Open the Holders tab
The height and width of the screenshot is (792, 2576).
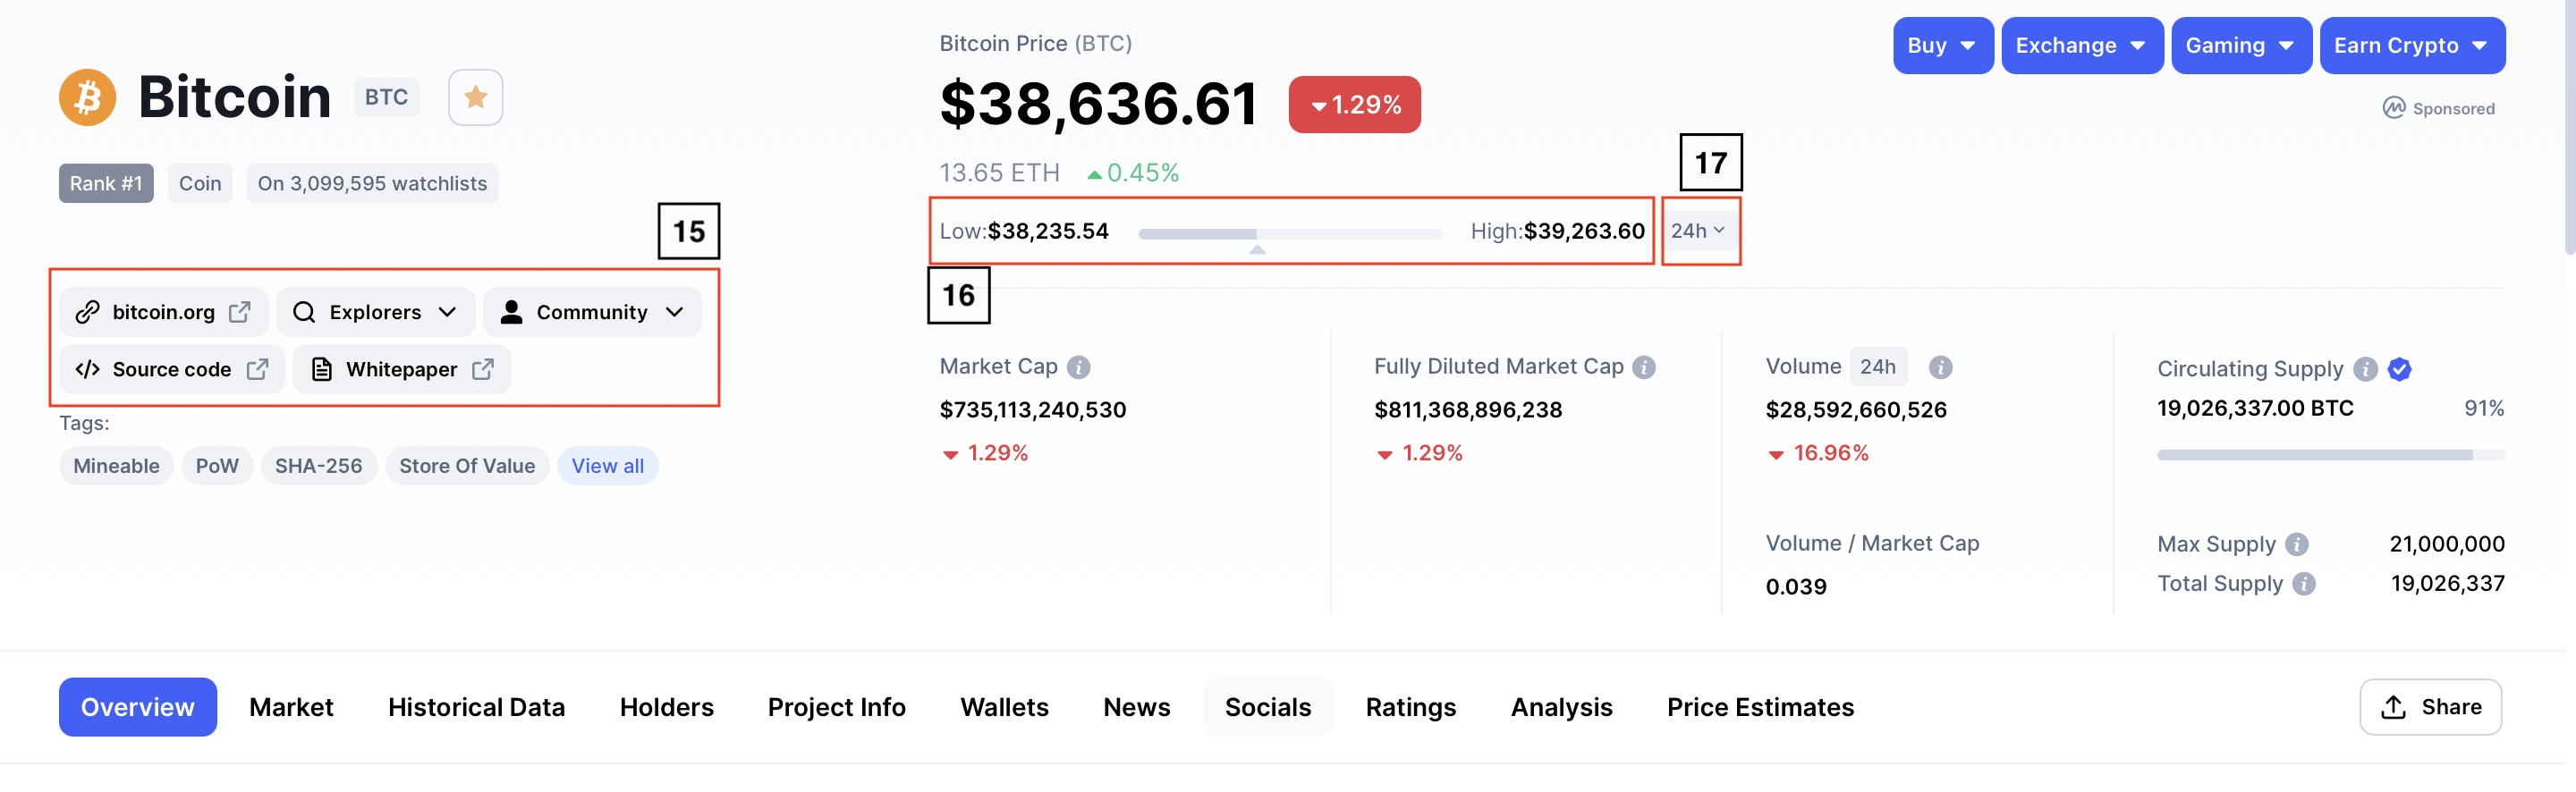click(666, 707)
